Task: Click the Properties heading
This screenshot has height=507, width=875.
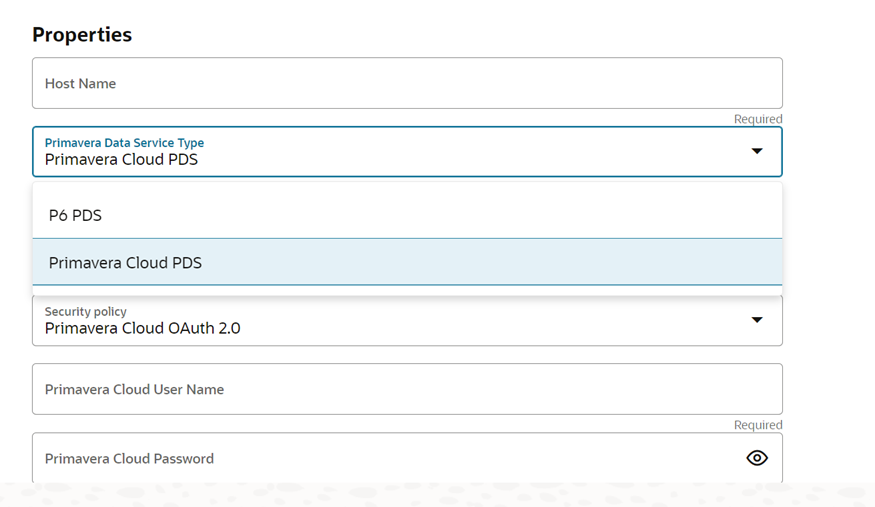Action: [82, 35]
